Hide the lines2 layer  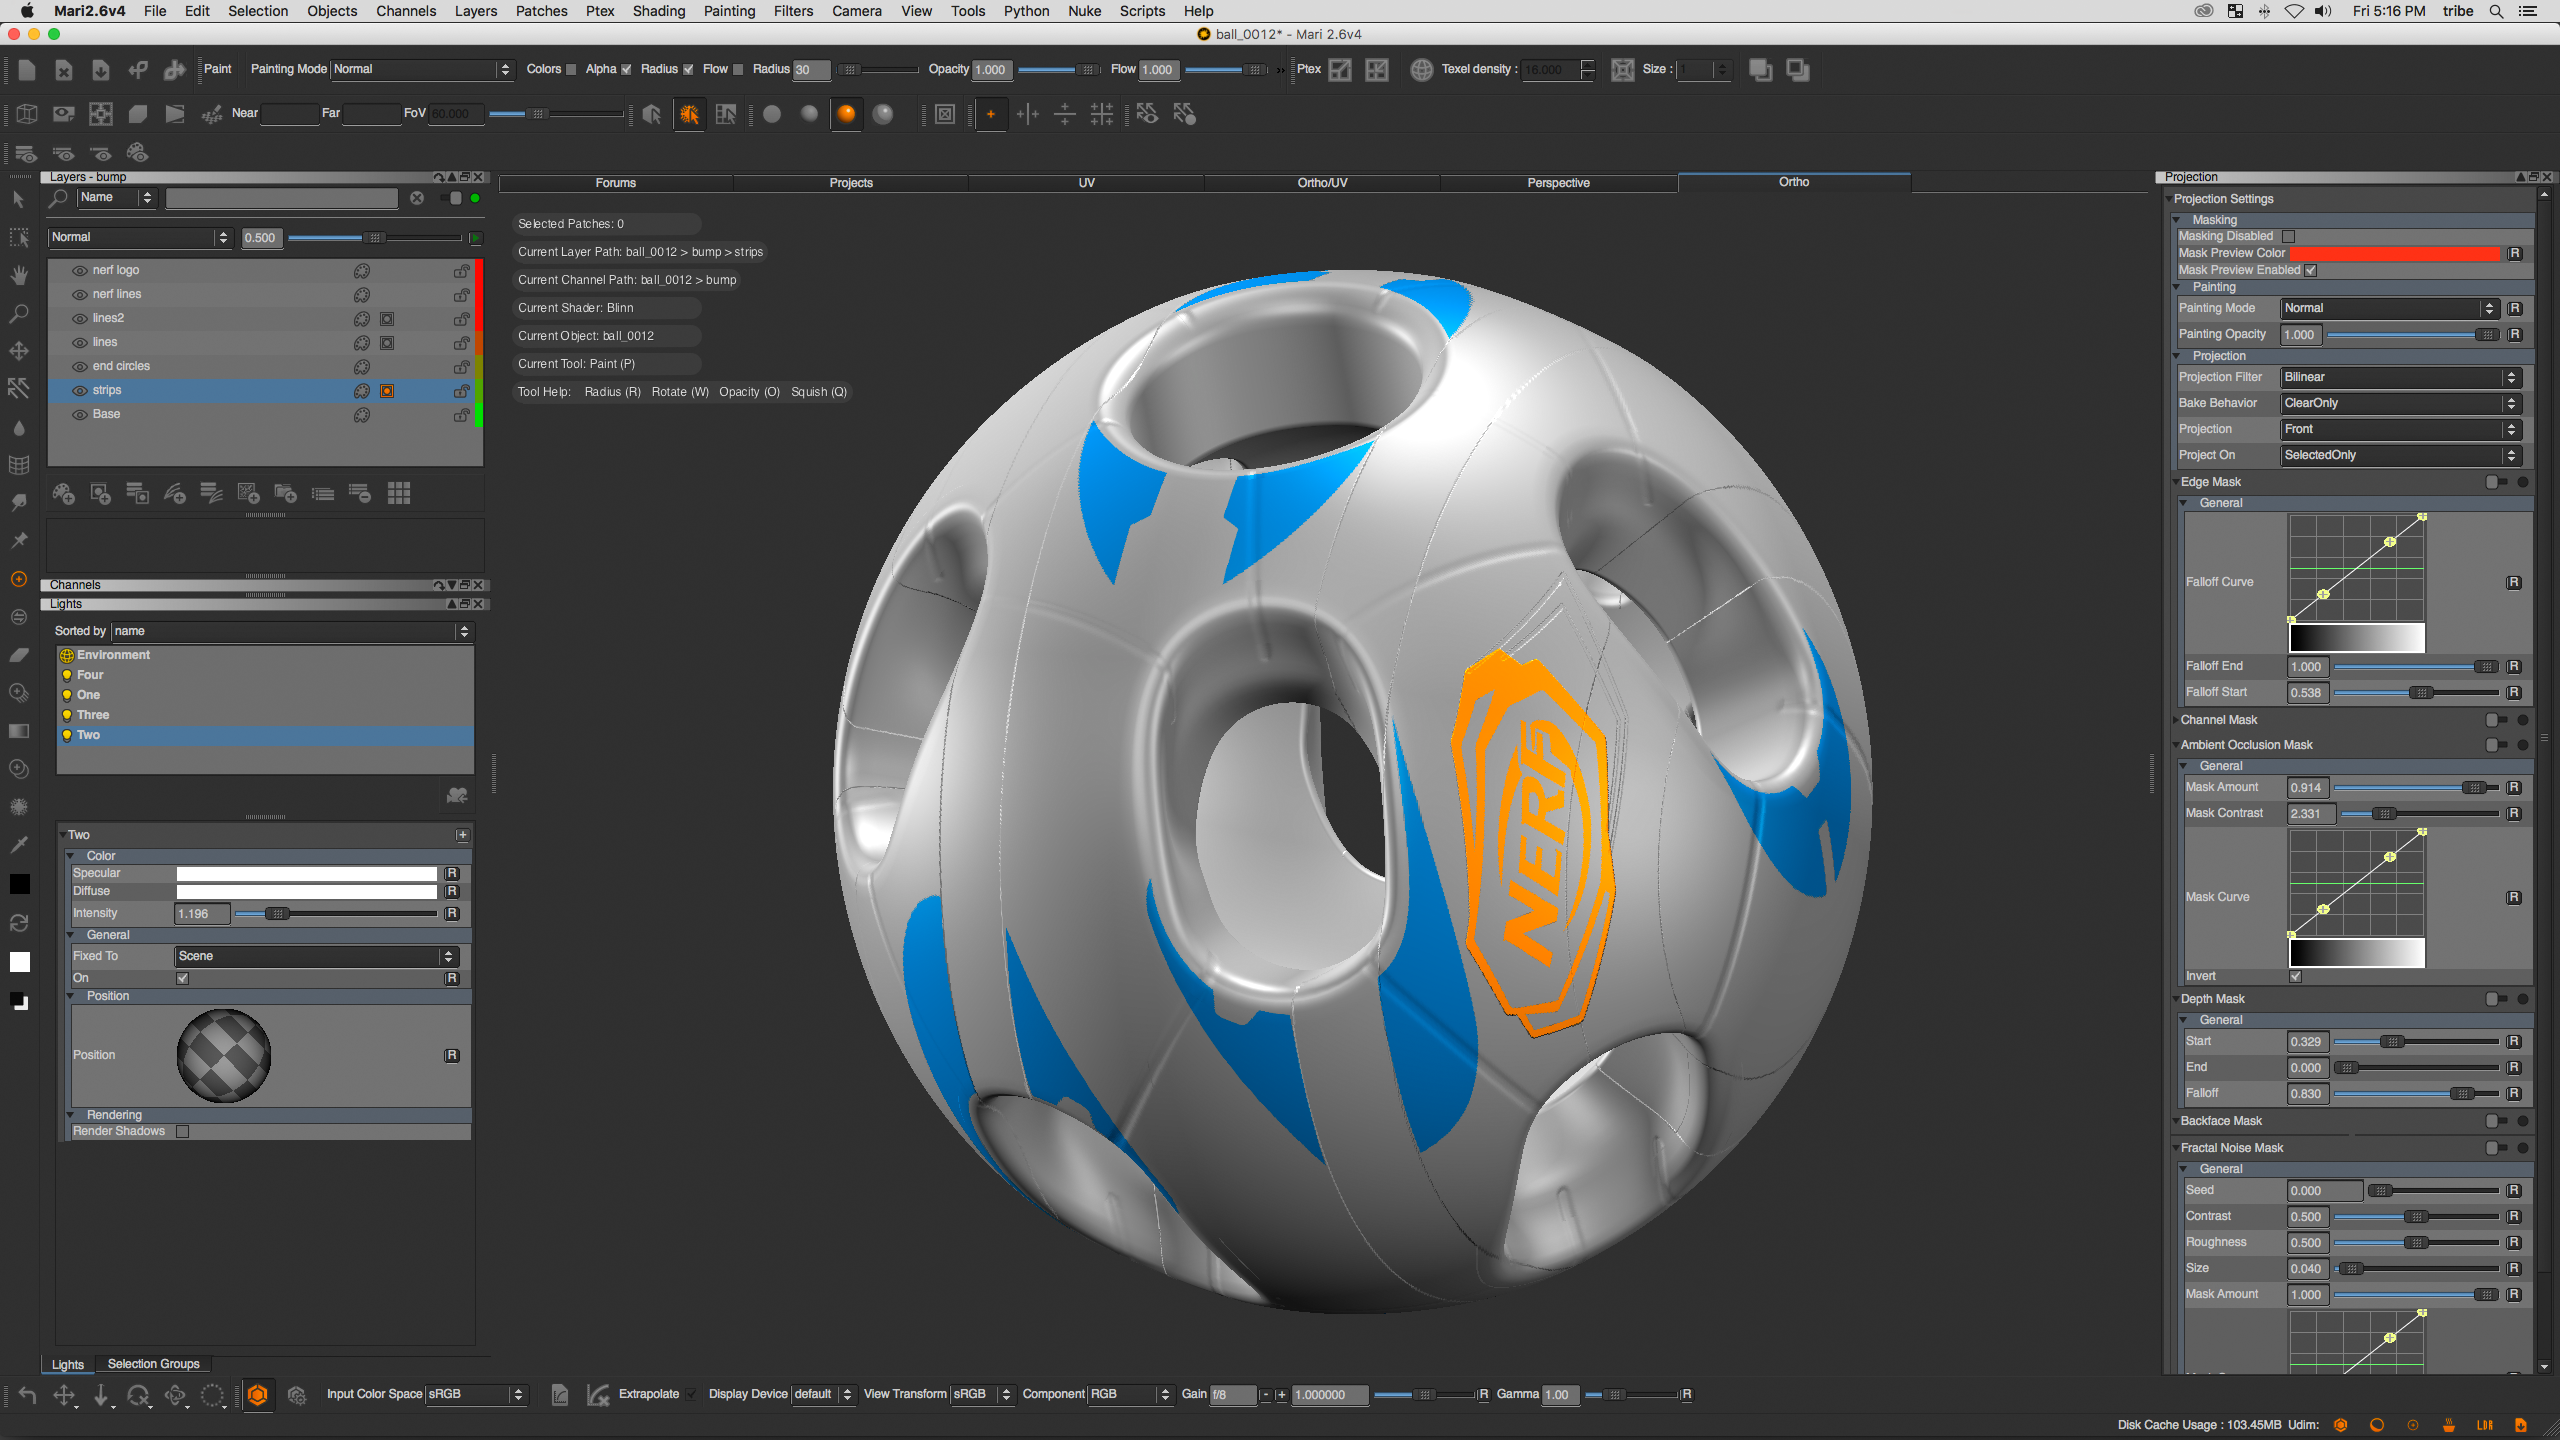pyautogui.click(x=79, y=318)
